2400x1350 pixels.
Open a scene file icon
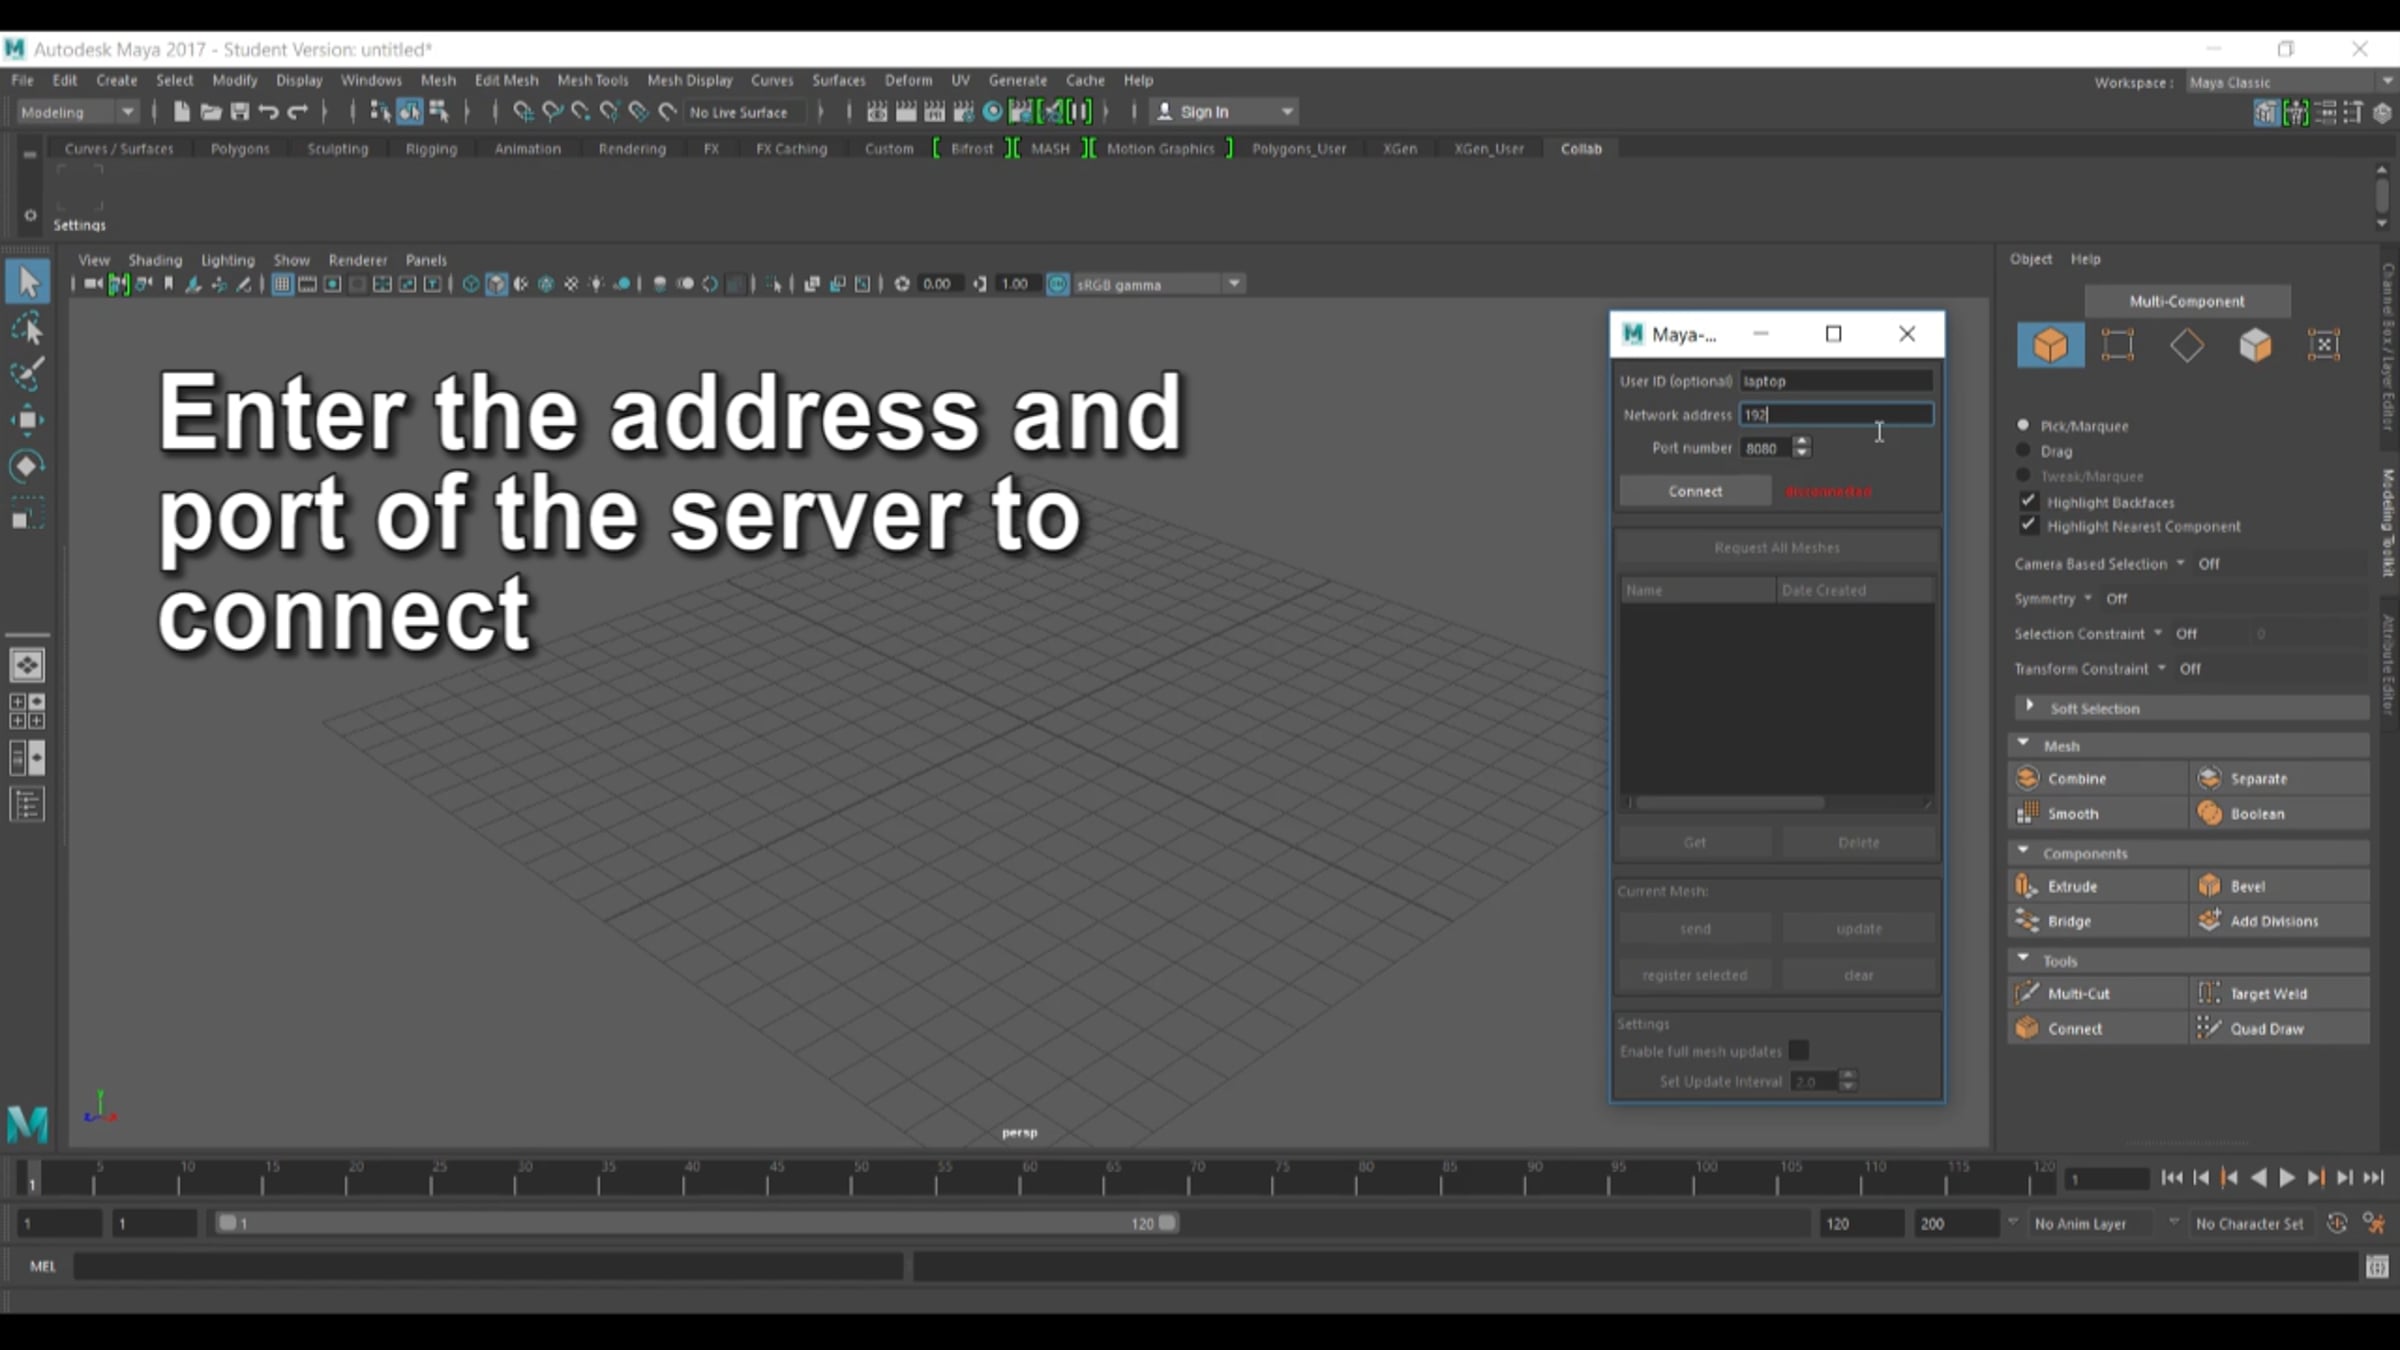(210, 112)
